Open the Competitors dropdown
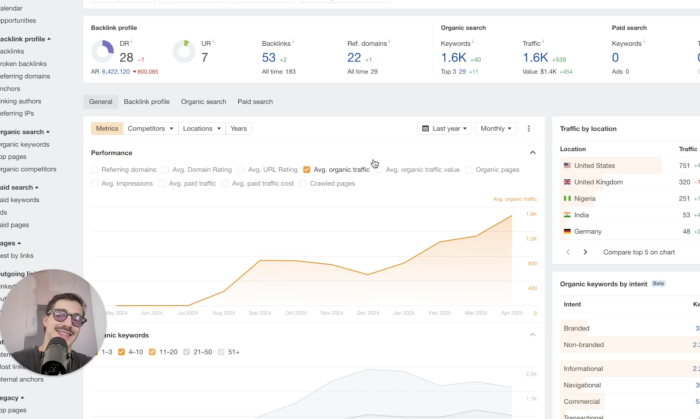The height and width of the screenshot is (419, 700). (152, 129)
